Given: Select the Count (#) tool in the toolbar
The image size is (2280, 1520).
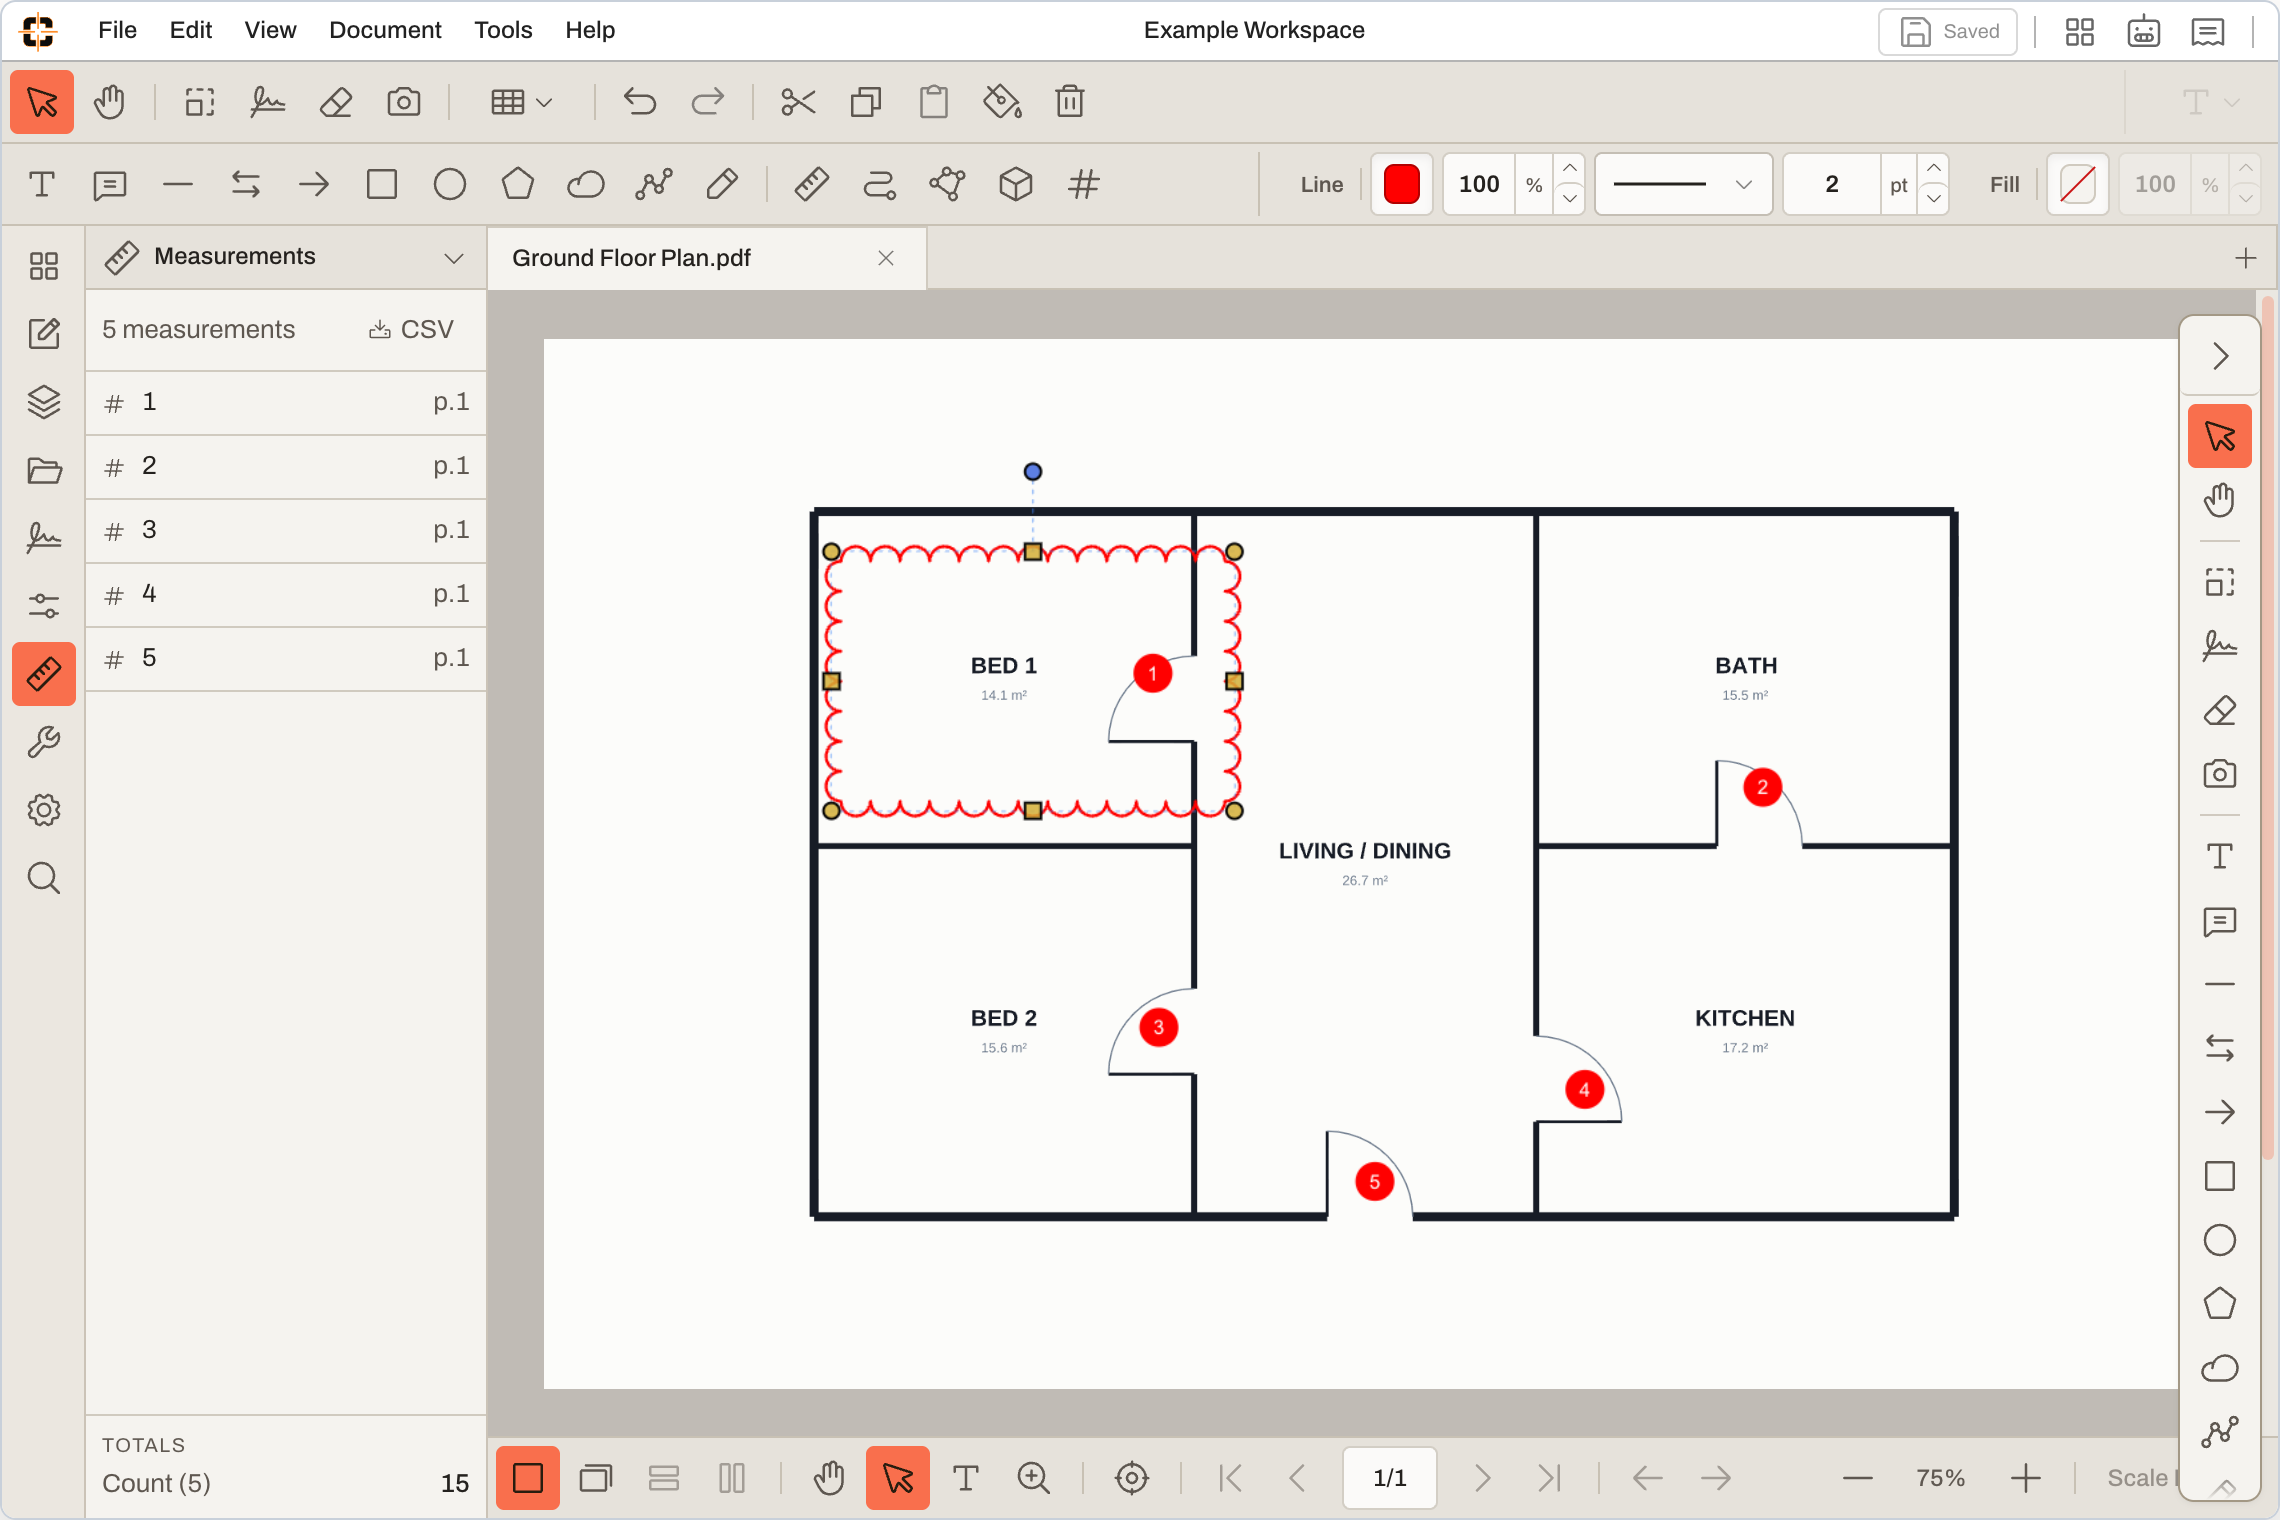Looking at the screenshot, I should pos(1083,184).
